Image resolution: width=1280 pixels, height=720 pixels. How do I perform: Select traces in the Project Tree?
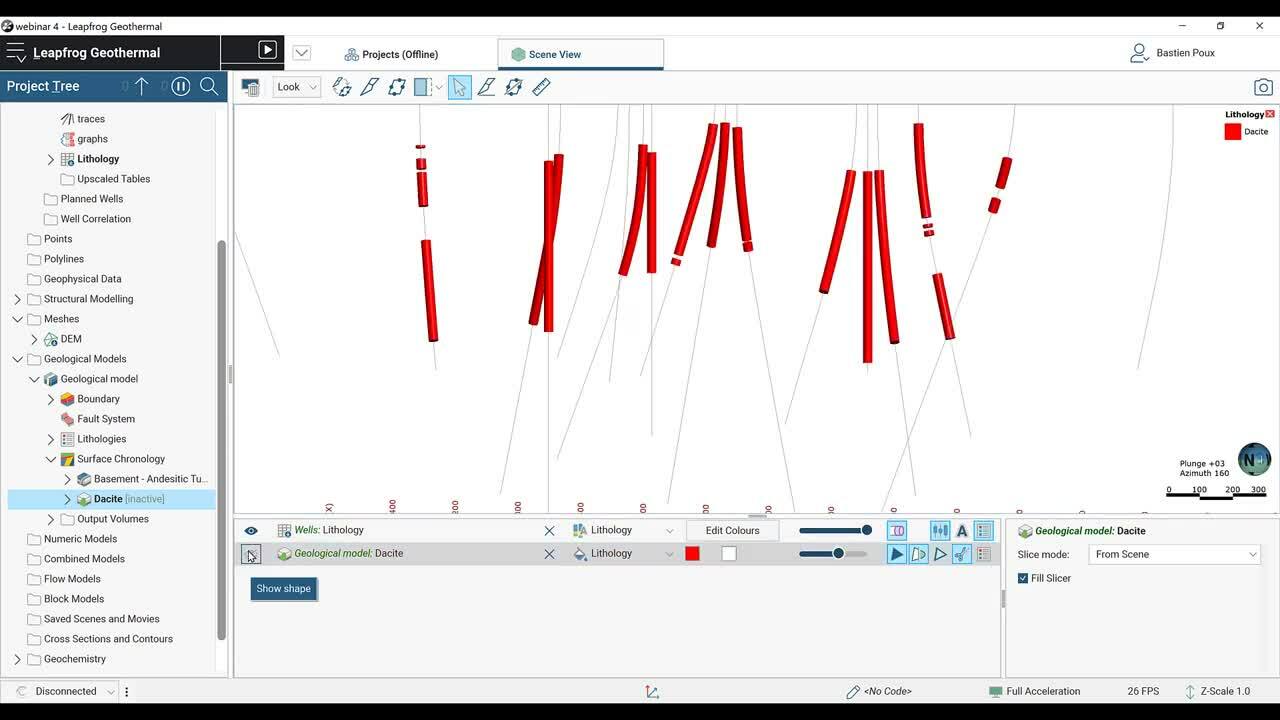[x=91, y=119]
